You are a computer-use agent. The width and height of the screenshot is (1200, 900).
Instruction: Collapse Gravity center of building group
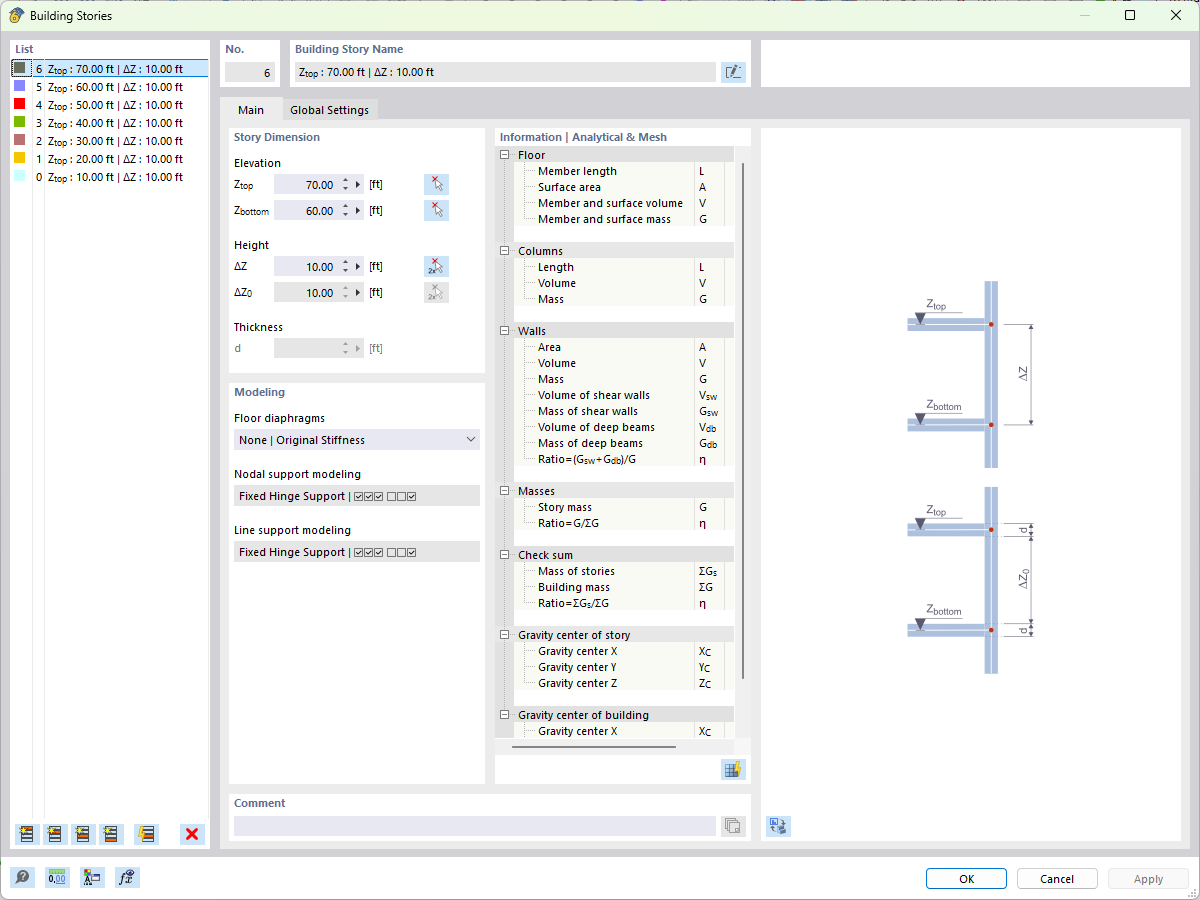coord(505,715)
